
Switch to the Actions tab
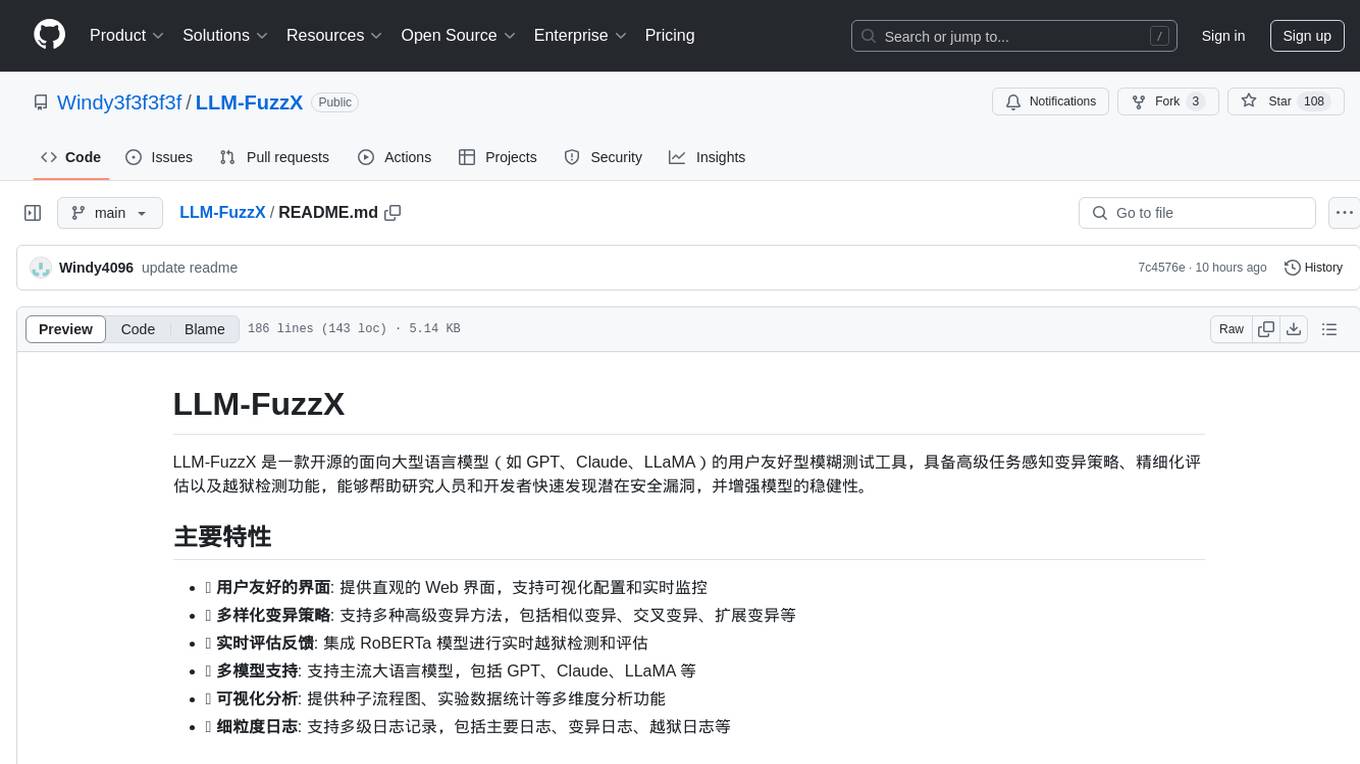pyautogui.click(x=395, y=157)
